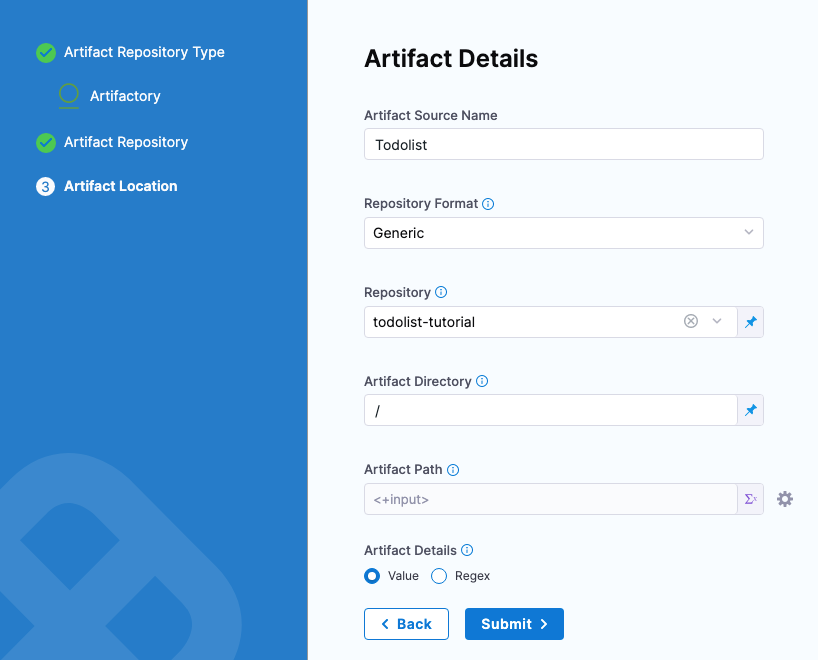Screen dimensions: 818x660
Task: Go to Artifact Repository Type step
Action: tap(144, 52)
